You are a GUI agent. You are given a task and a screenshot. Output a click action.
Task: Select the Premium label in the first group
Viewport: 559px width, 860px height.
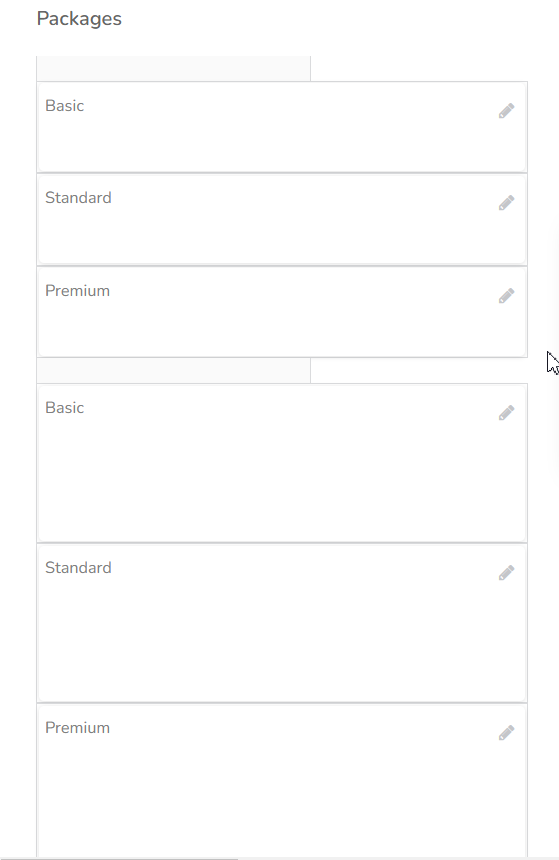click(77, 291)
